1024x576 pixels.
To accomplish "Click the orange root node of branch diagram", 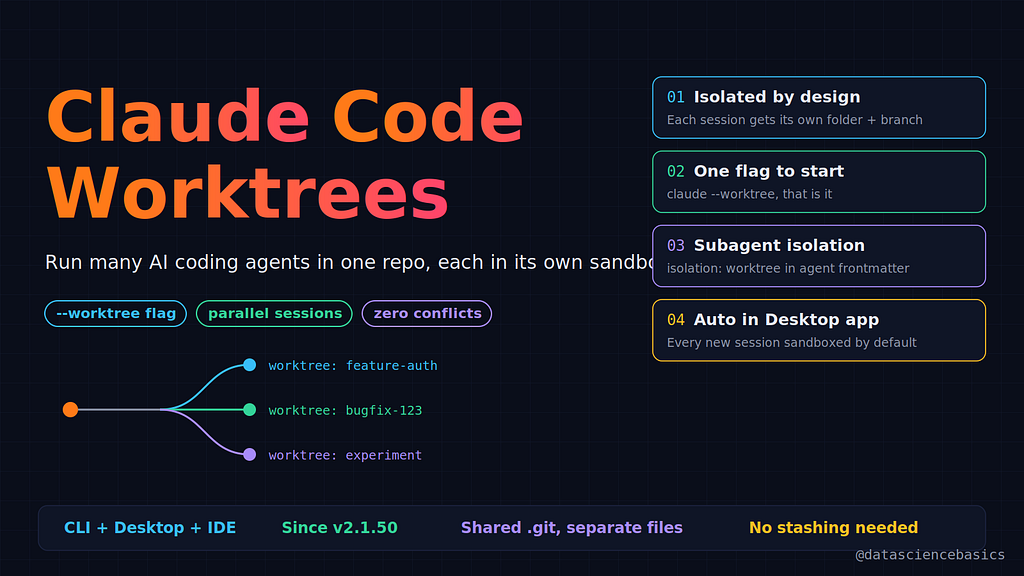I will pos(71,409).
